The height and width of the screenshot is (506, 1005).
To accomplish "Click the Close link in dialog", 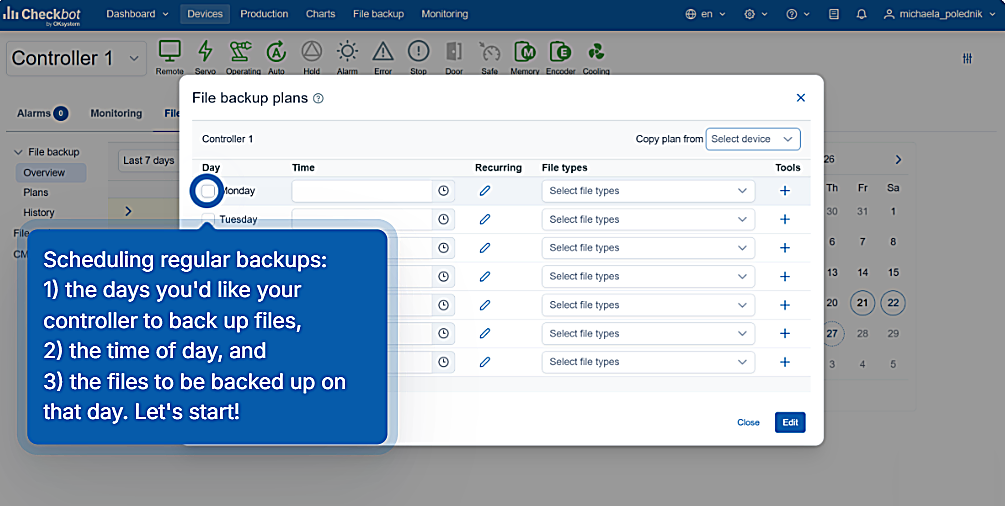I will [x=748, y=423].
